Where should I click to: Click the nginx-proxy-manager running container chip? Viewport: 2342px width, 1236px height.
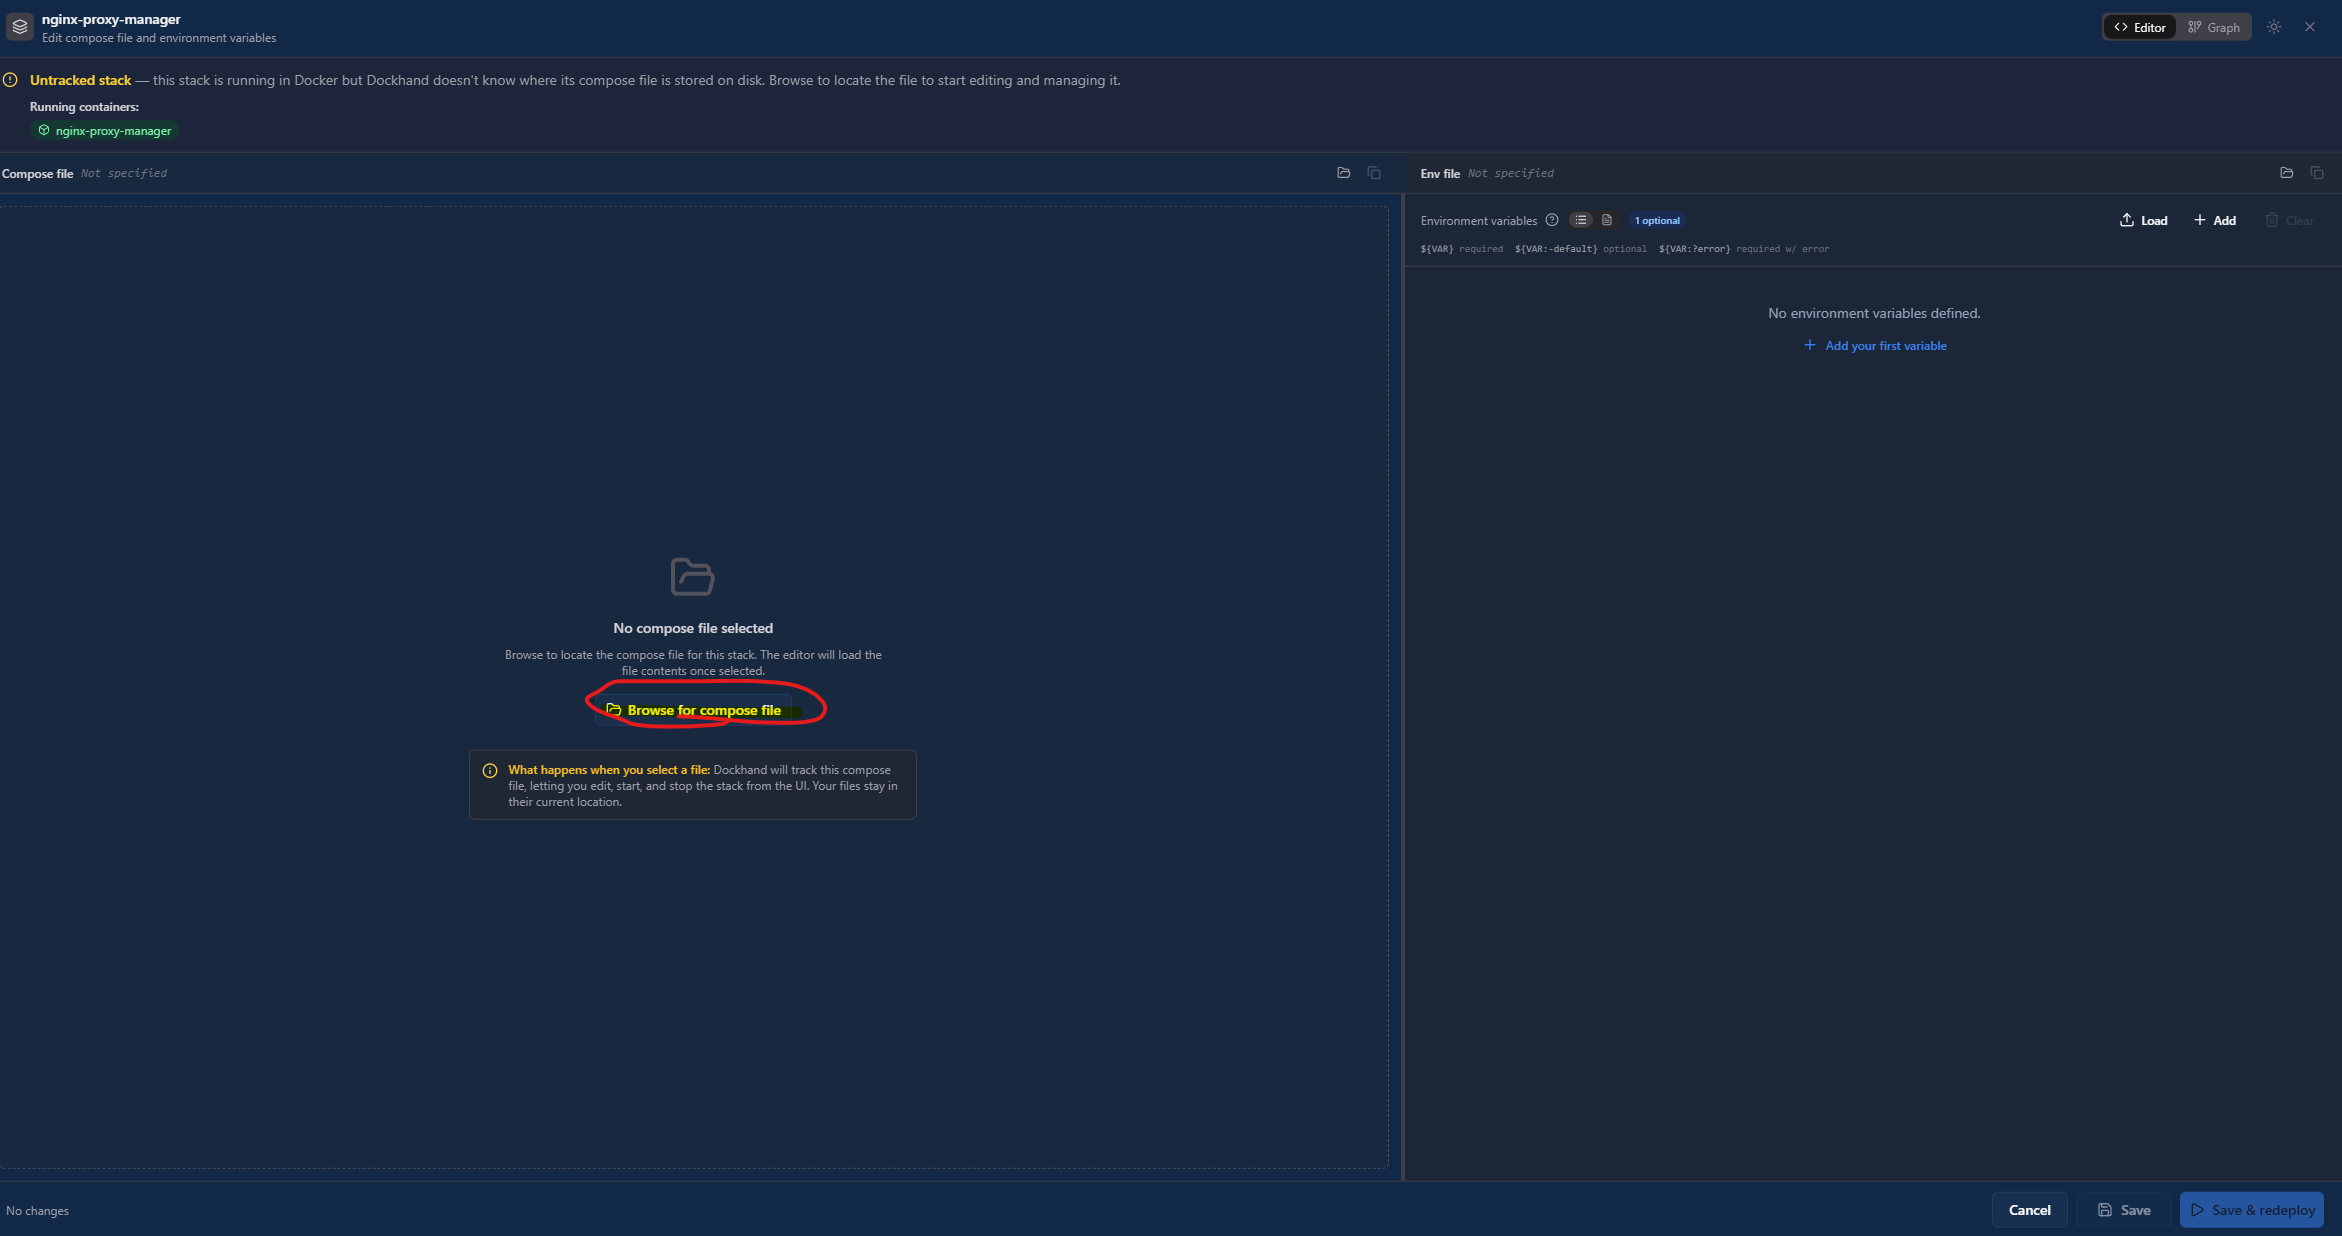click(x=105, y=131)
